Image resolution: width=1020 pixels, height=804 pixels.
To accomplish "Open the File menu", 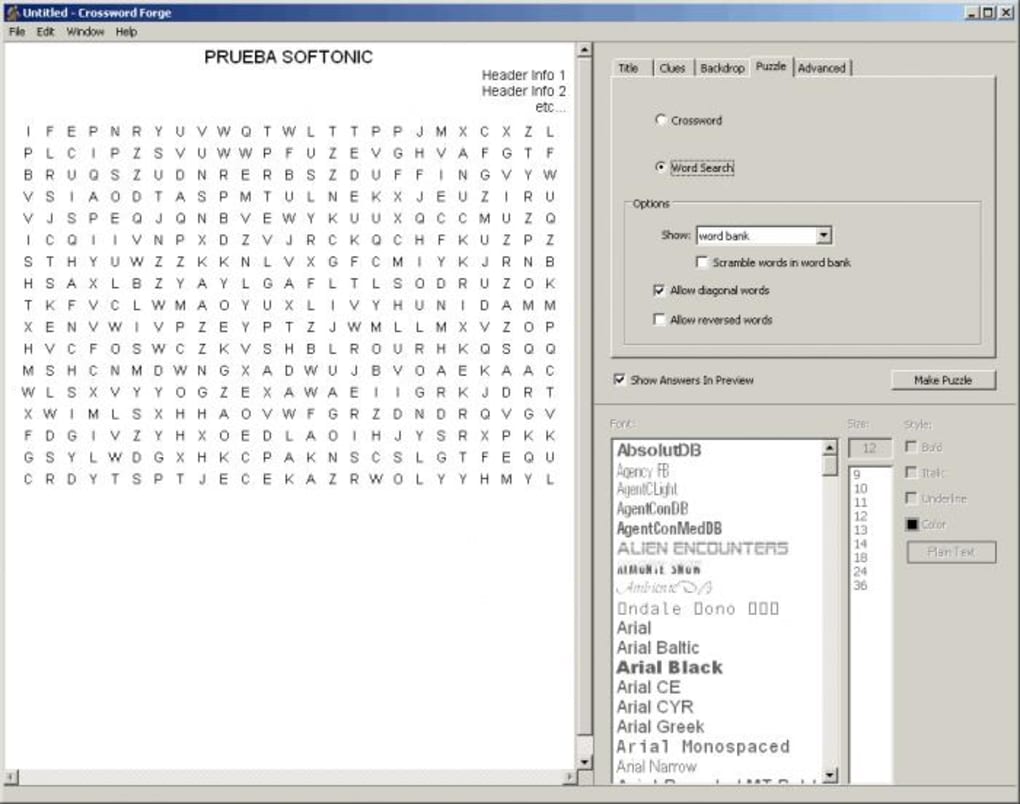I will (17, 32).
